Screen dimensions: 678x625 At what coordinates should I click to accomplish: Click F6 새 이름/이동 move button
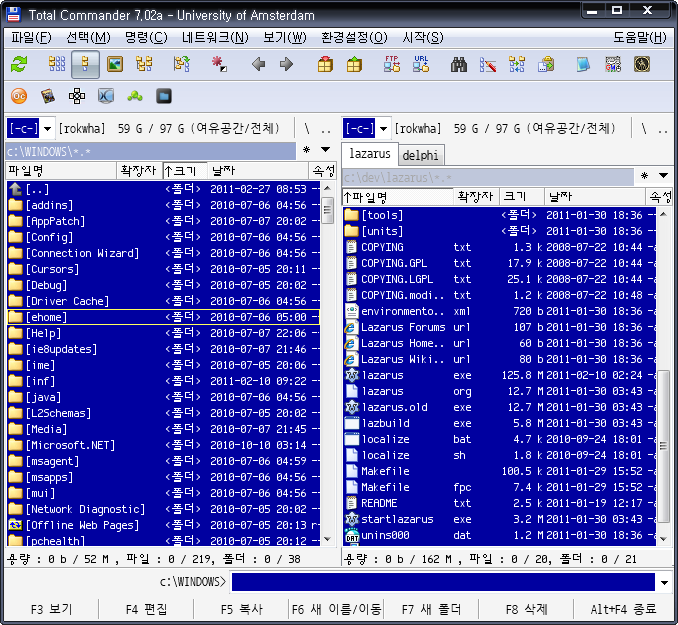(336, 609)
